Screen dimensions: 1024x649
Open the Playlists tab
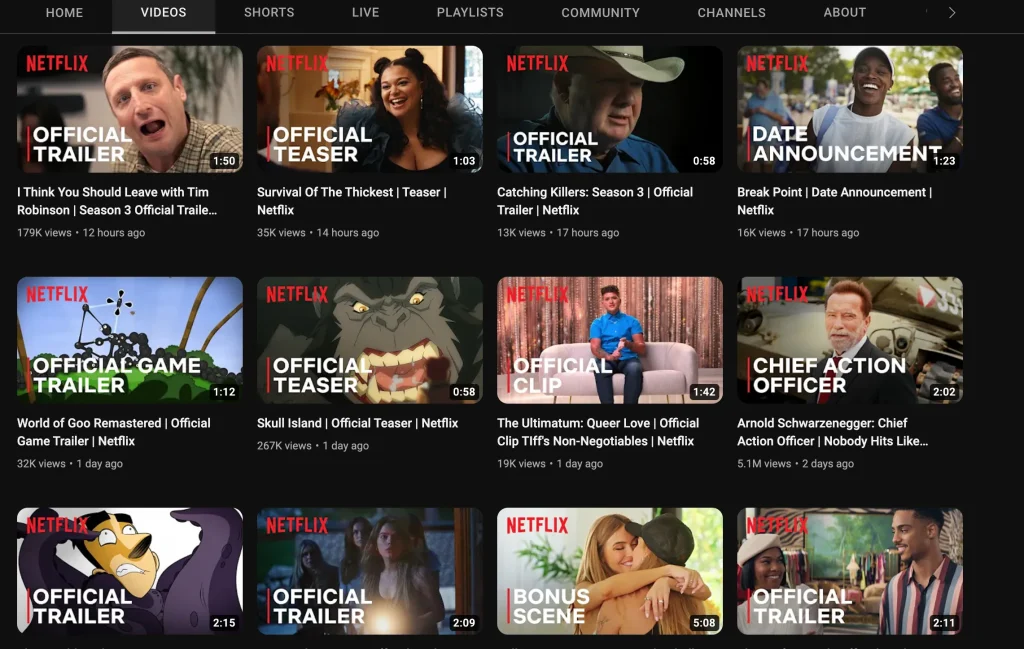[470, 13]
